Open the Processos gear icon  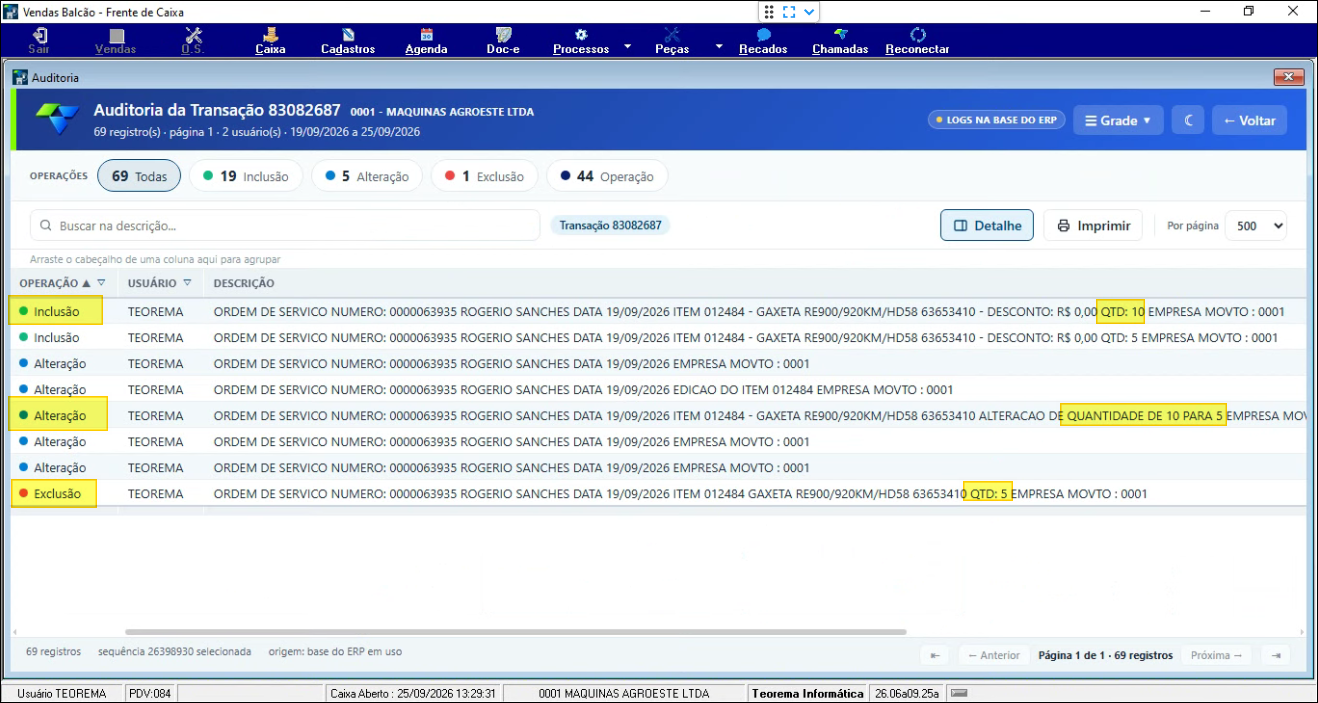(x=581, y=36)
